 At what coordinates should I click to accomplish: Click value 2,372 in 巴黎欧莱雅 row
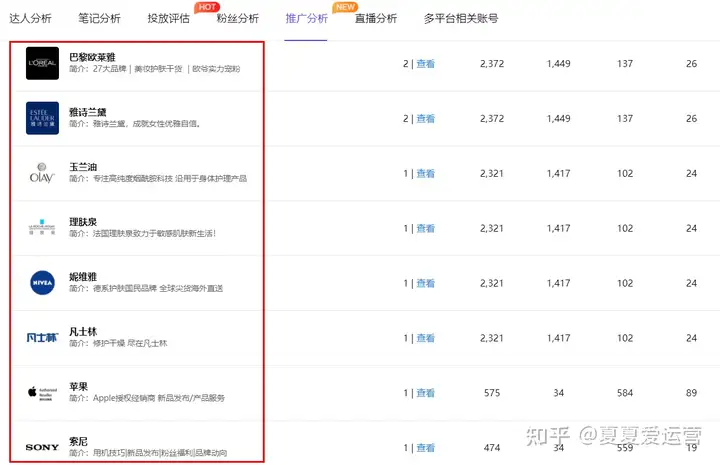click(x=492, y=64)
